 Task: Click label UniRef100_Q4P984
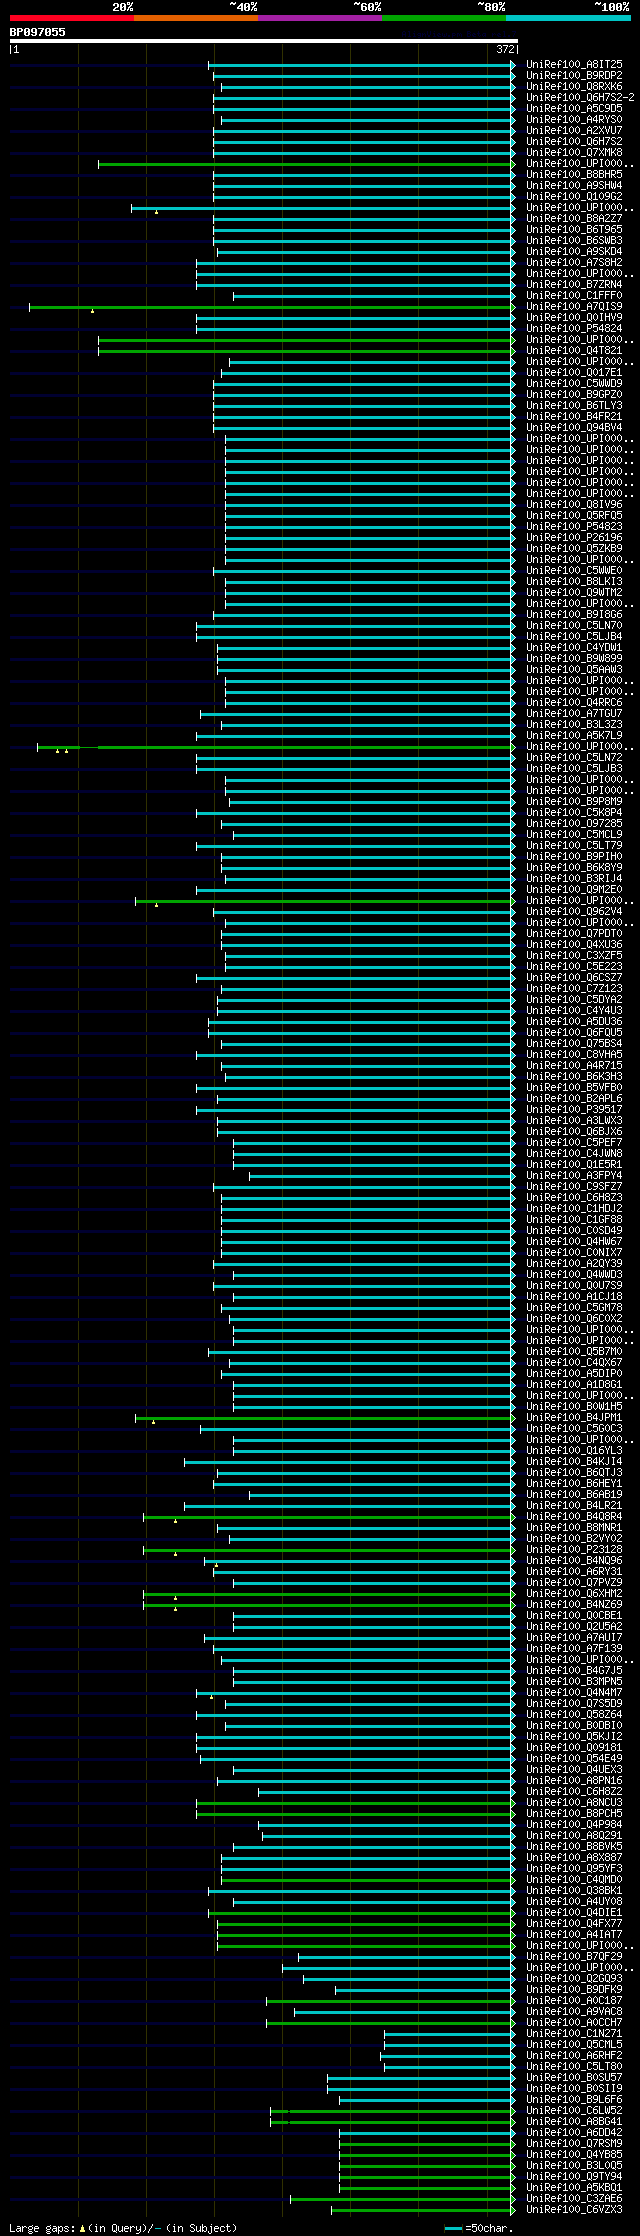[574, 1824]
